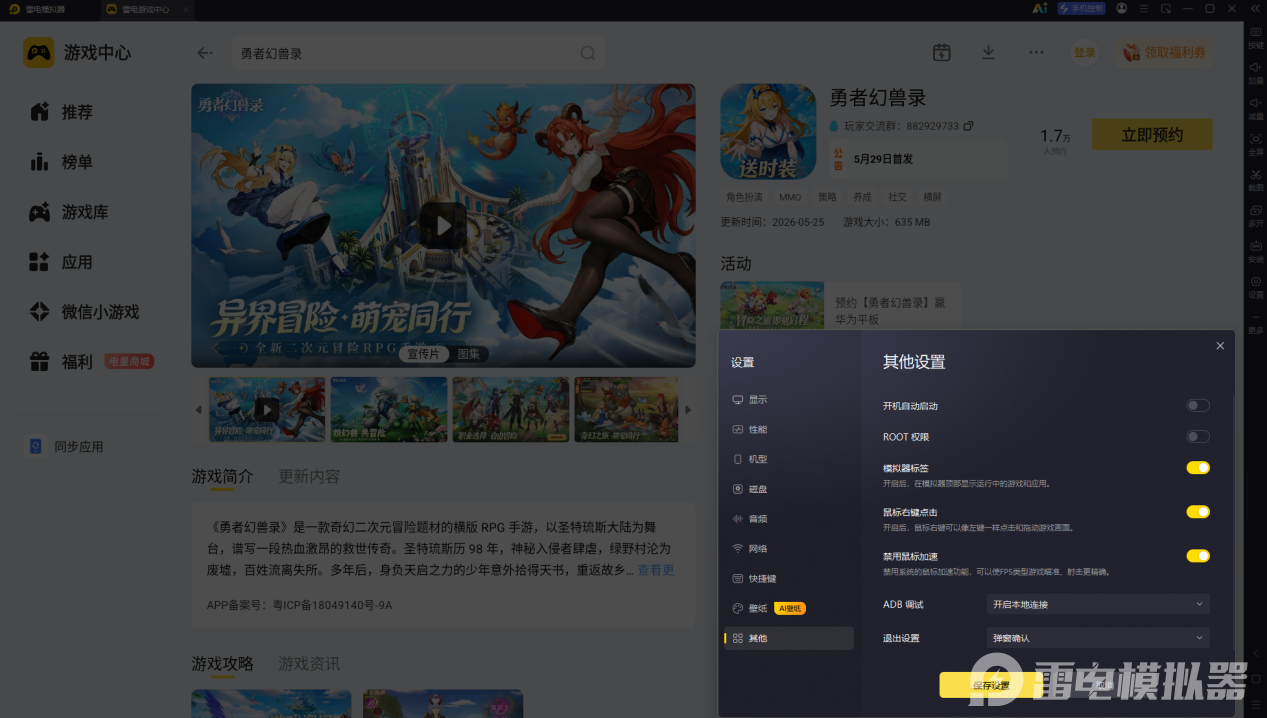Switch to the 雷电游戏中心 tab in title bar
The height and width of the screenshot is (718, 1267).
point(146,9)
